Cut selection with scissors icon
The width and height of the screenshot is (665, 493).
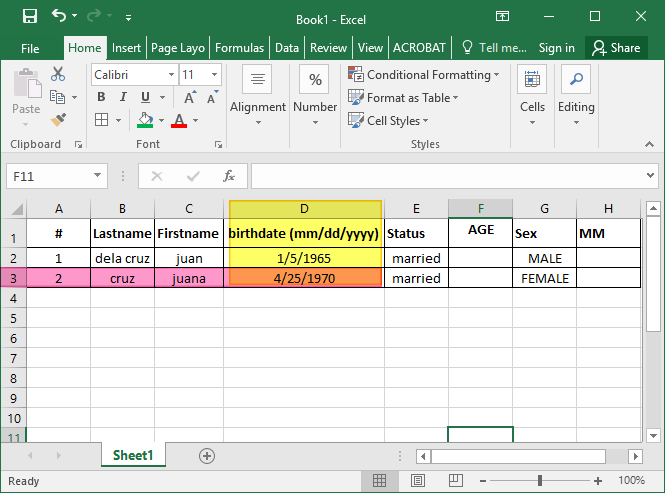58,74
